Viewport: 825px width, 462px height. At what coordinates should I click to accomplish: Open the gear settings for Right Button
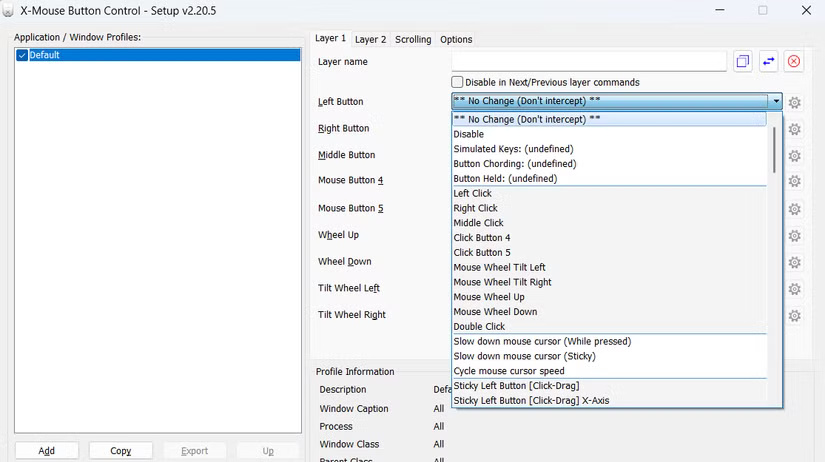tap(795, 129)
